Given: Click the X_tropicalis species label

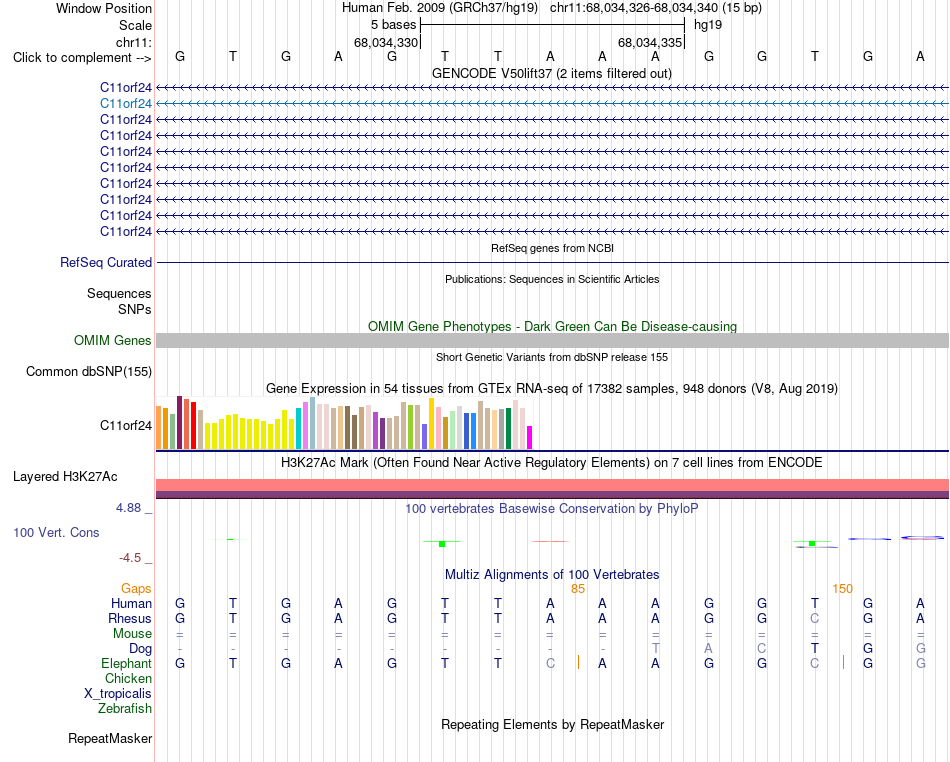Looking at the screenshot, I should (118, 694).
